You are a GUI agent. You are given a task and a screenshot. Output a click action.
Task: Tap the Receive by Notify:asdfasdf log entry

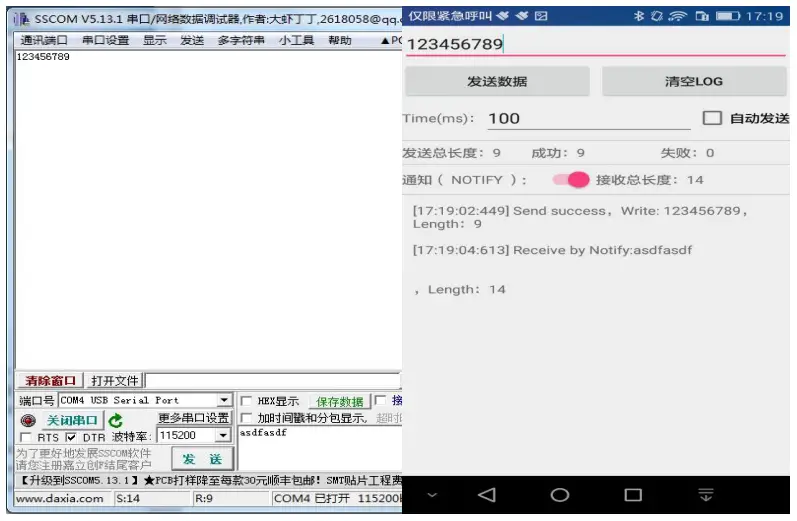click(552, 250)
